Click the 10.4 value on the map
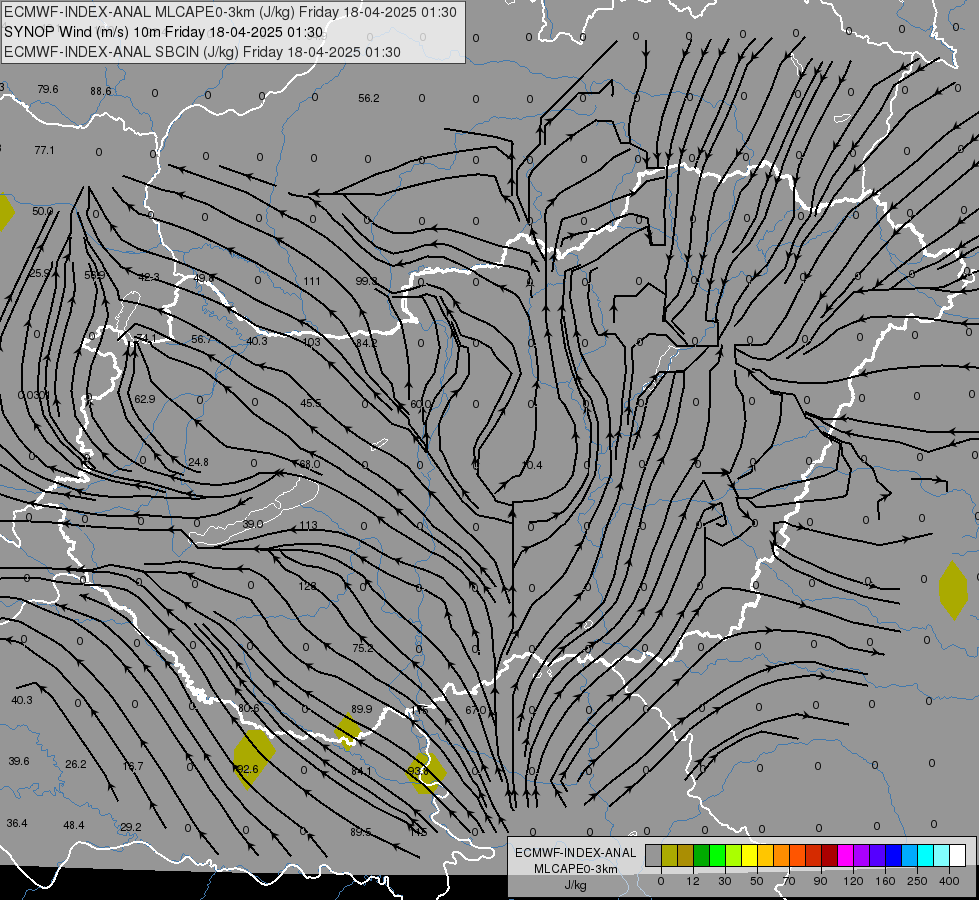 533,465
